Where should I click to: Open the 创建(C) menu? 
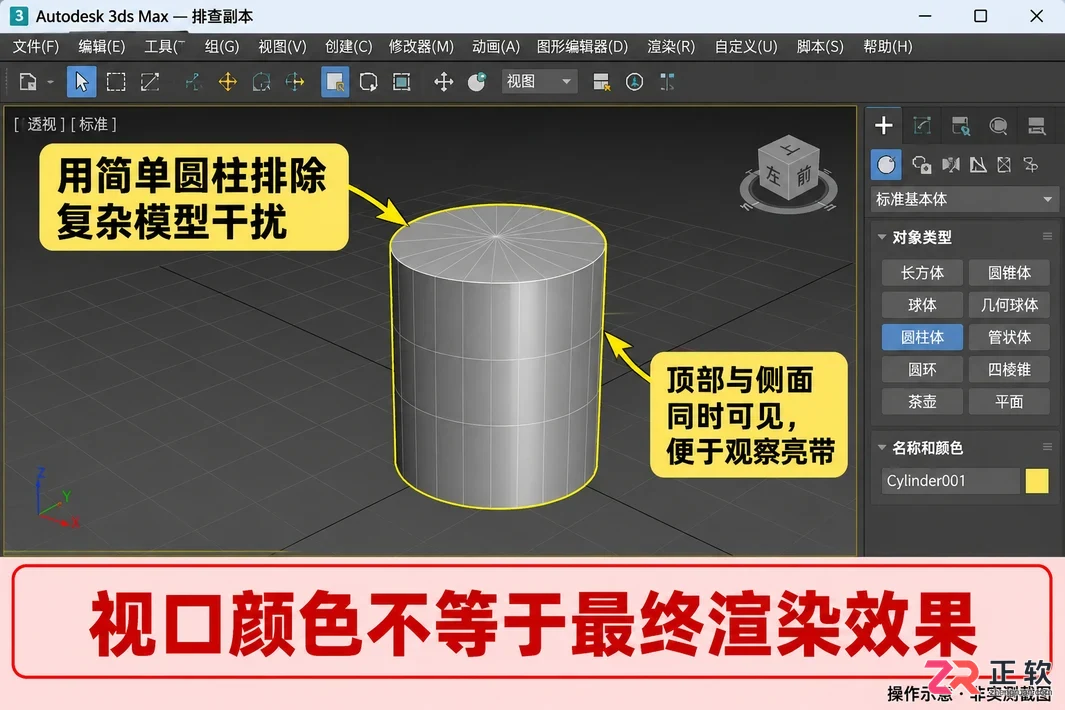pyautogui.click(x=348, y=46)
